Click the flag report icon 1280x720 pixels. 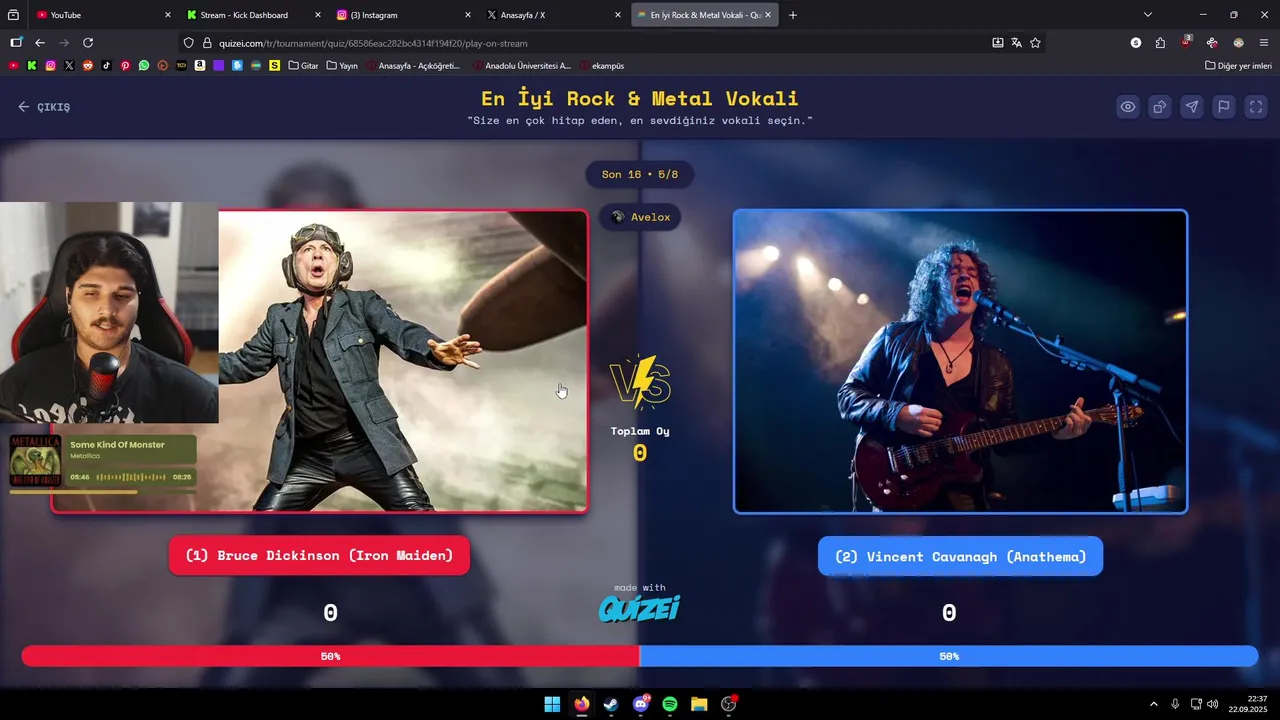click(1224, 107)
